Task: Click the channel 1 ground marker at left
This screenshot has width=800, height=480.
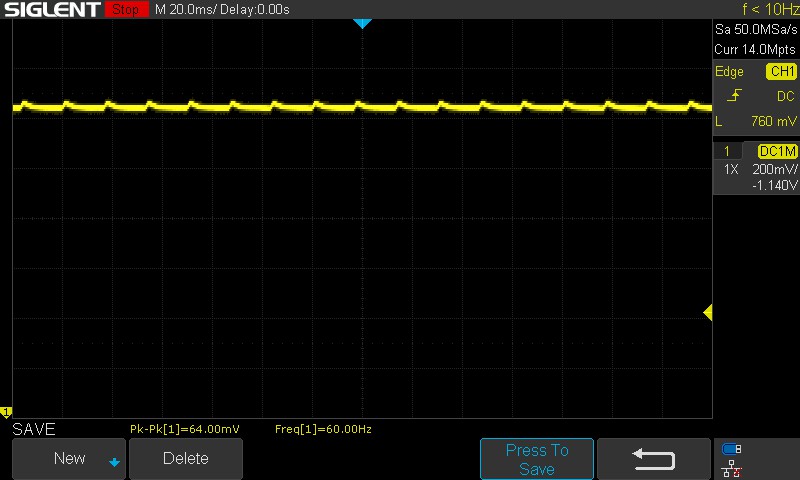Action: click(x=6, y=412)
